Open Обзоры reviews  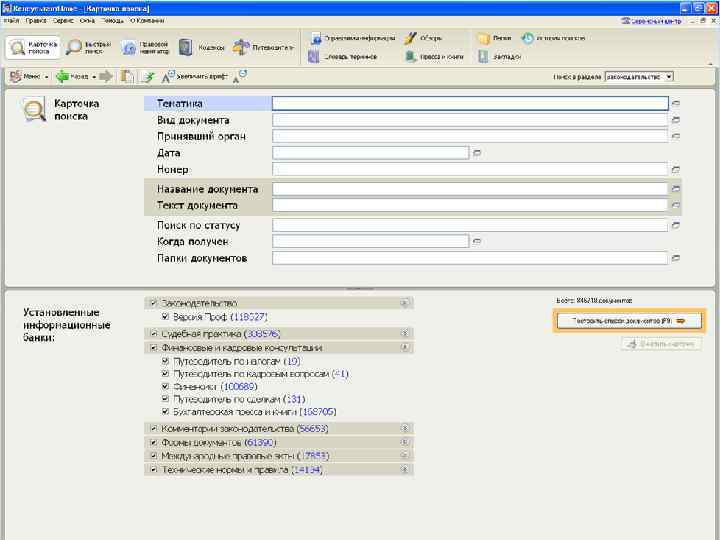click(423, 38)
